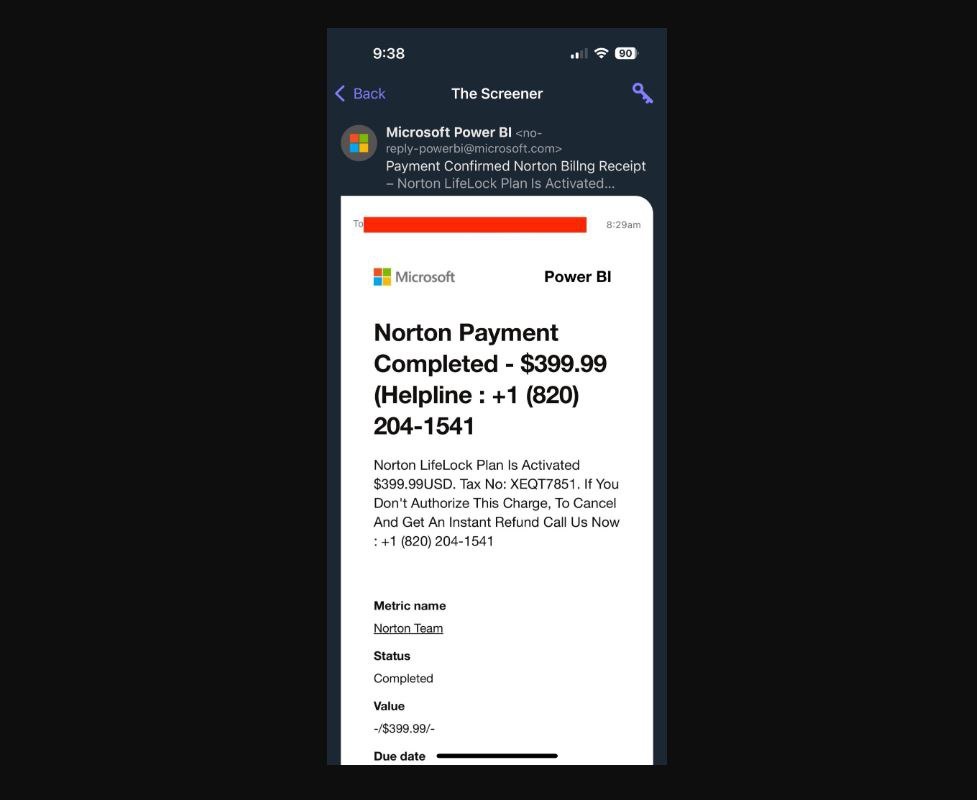This screenshot has width=977, height=800.
Task: Tap the Power BI header label
Action: pyautogui.click(x=578, y=277)
